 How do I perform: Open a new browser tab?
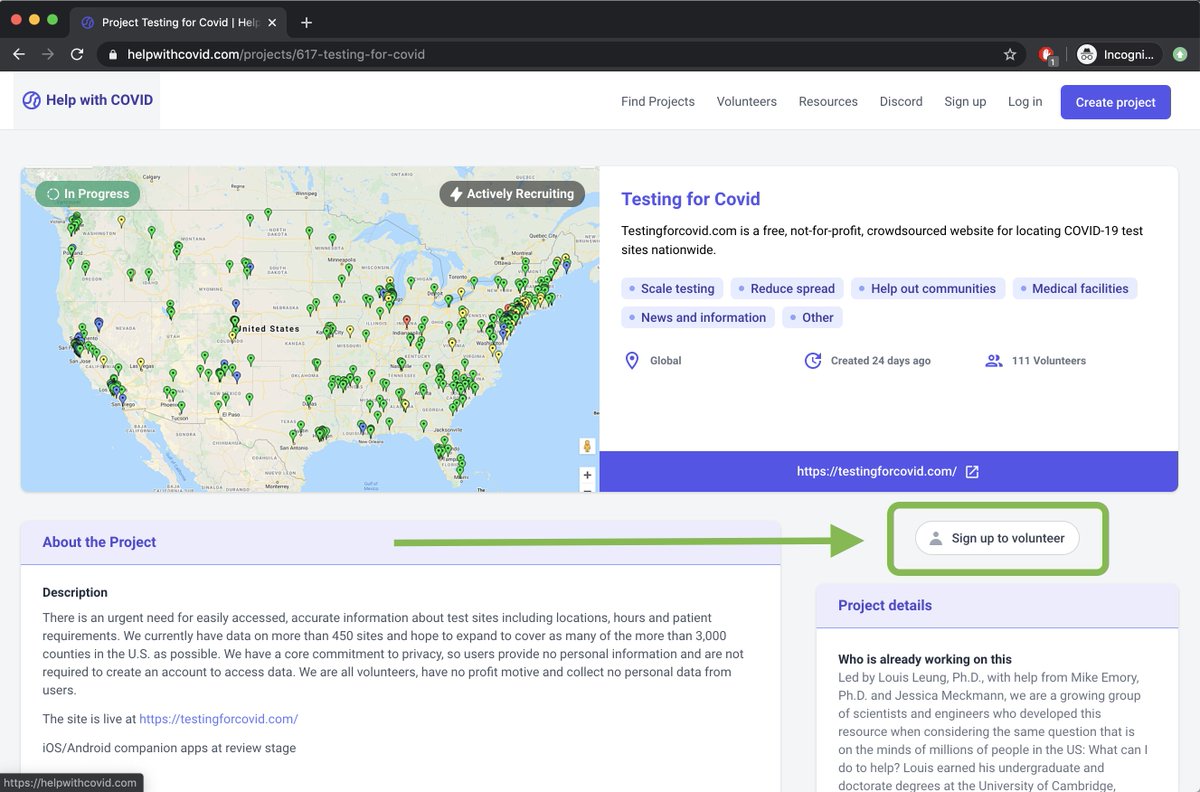[306, 22]
